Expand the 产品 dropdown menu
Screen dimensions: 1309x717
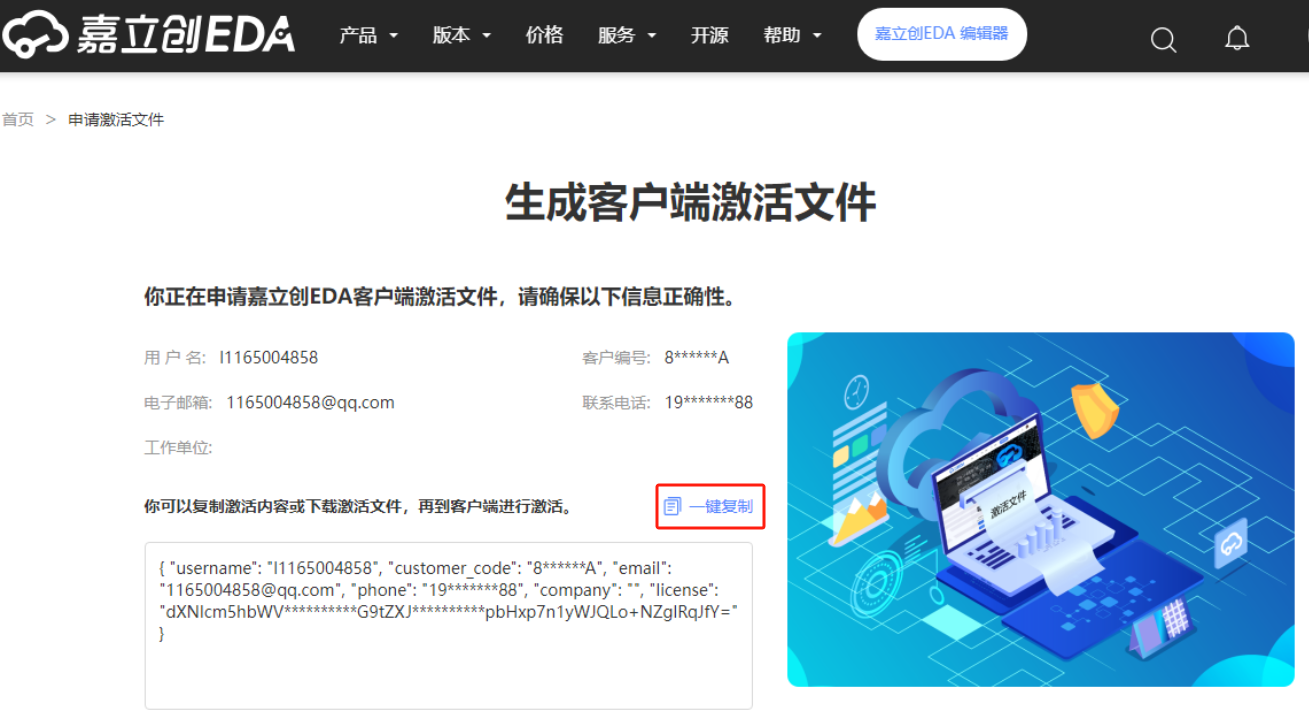click(368, 35)
